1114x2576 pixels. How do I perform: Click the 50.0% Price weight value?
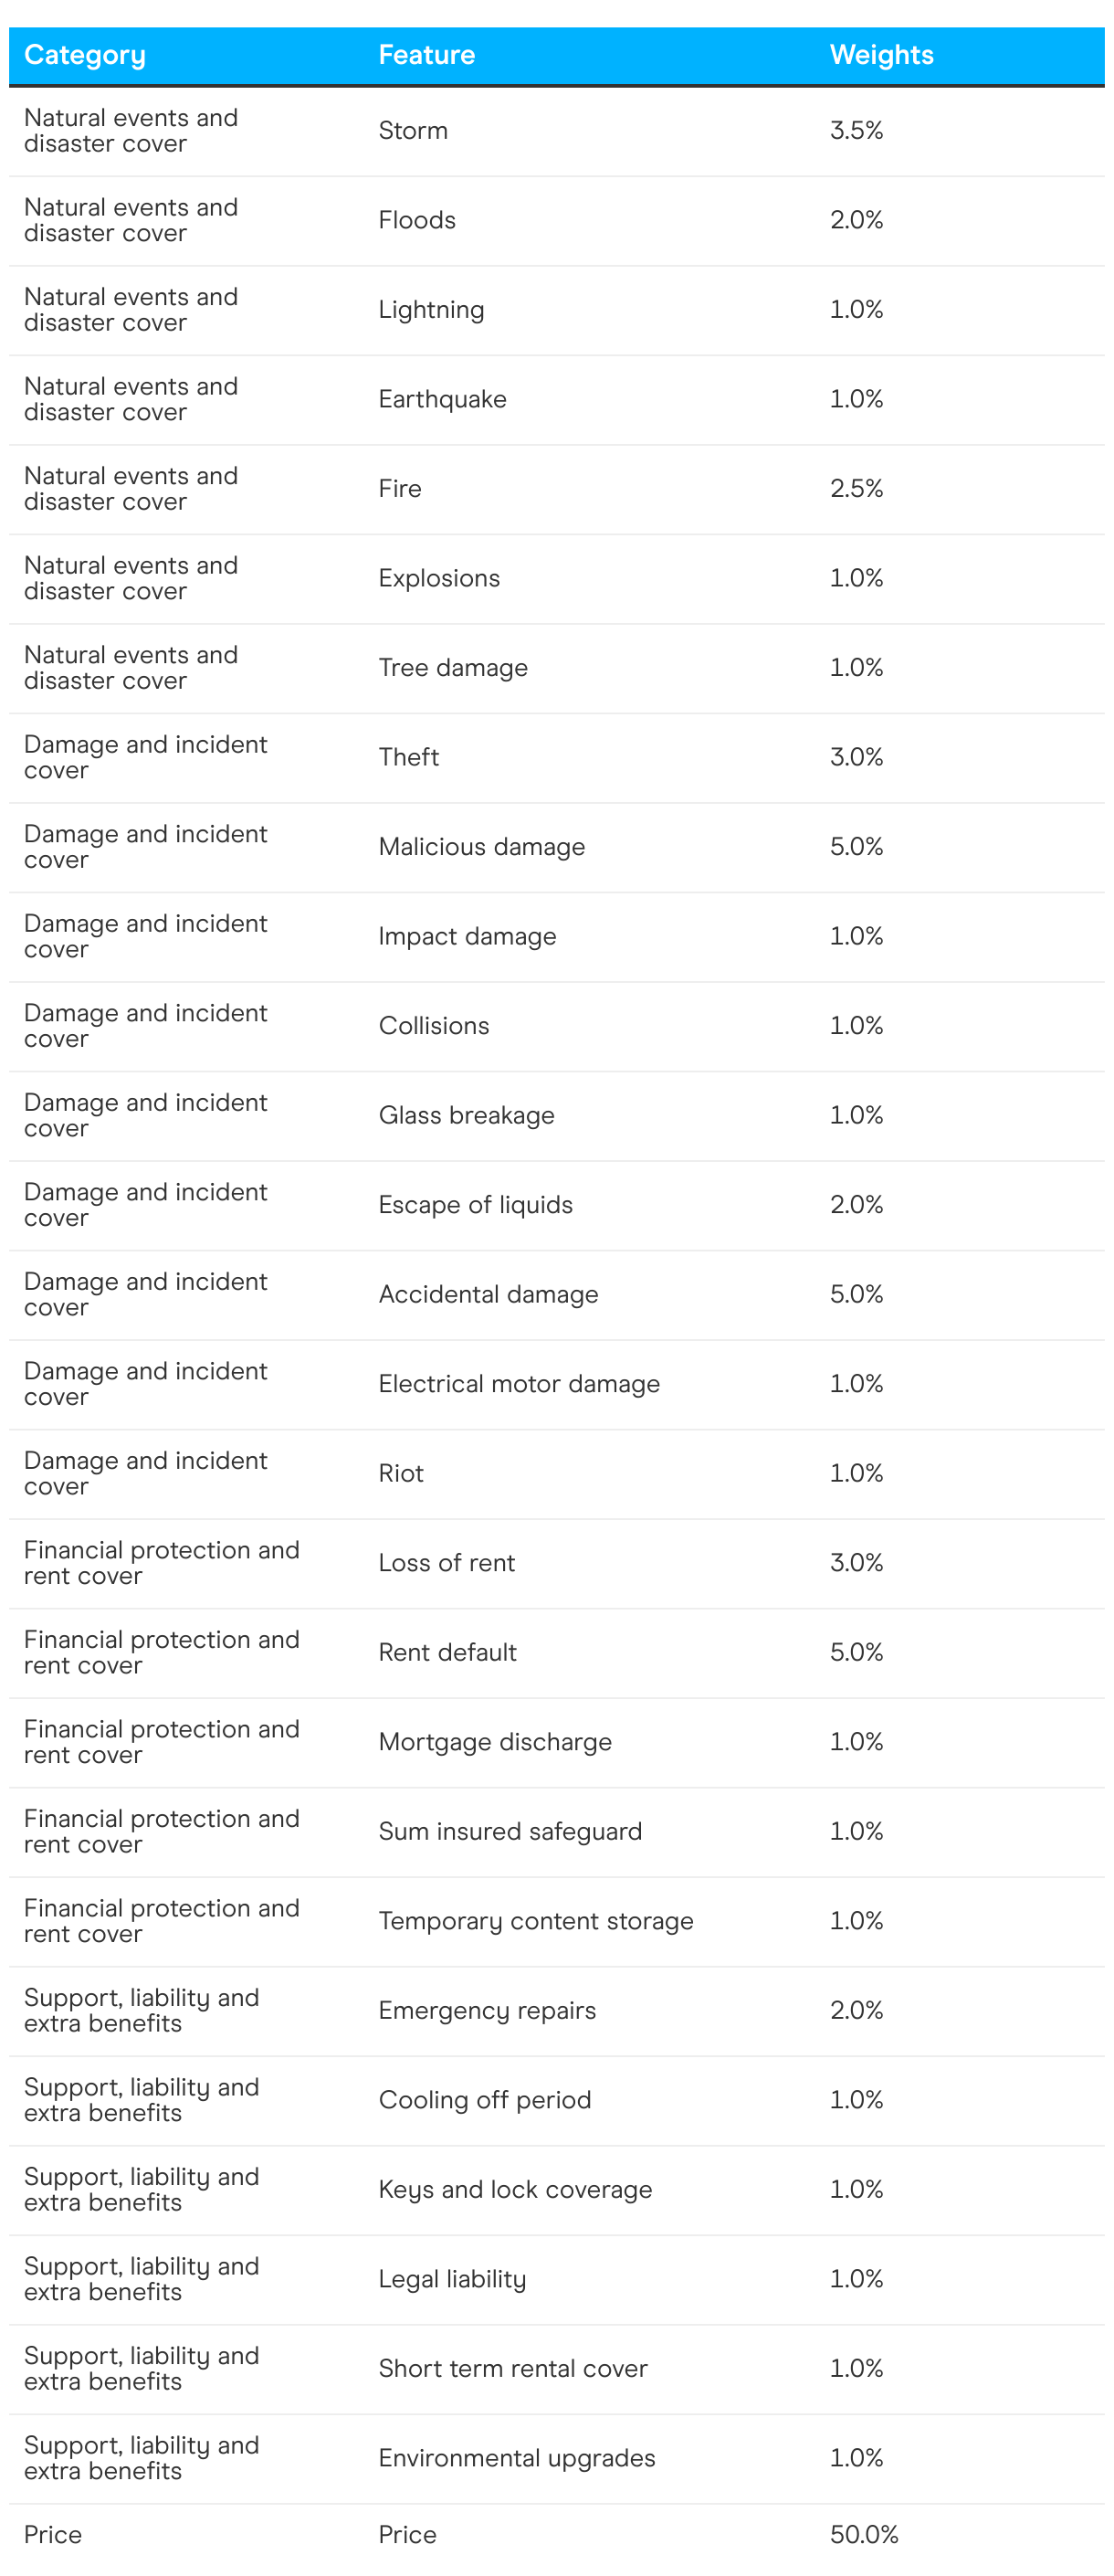(864, 2534)
